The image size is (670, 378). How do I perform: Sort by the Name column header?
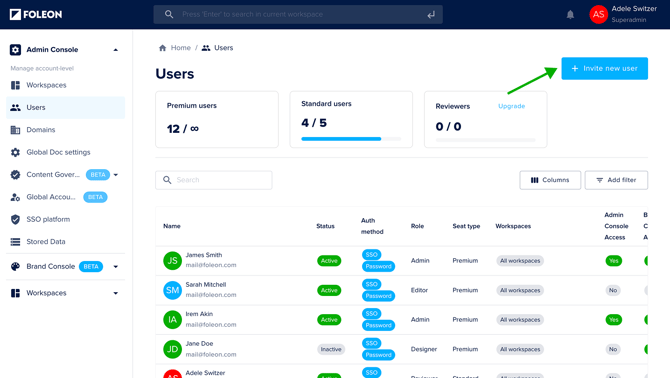(x=172, y=226)
